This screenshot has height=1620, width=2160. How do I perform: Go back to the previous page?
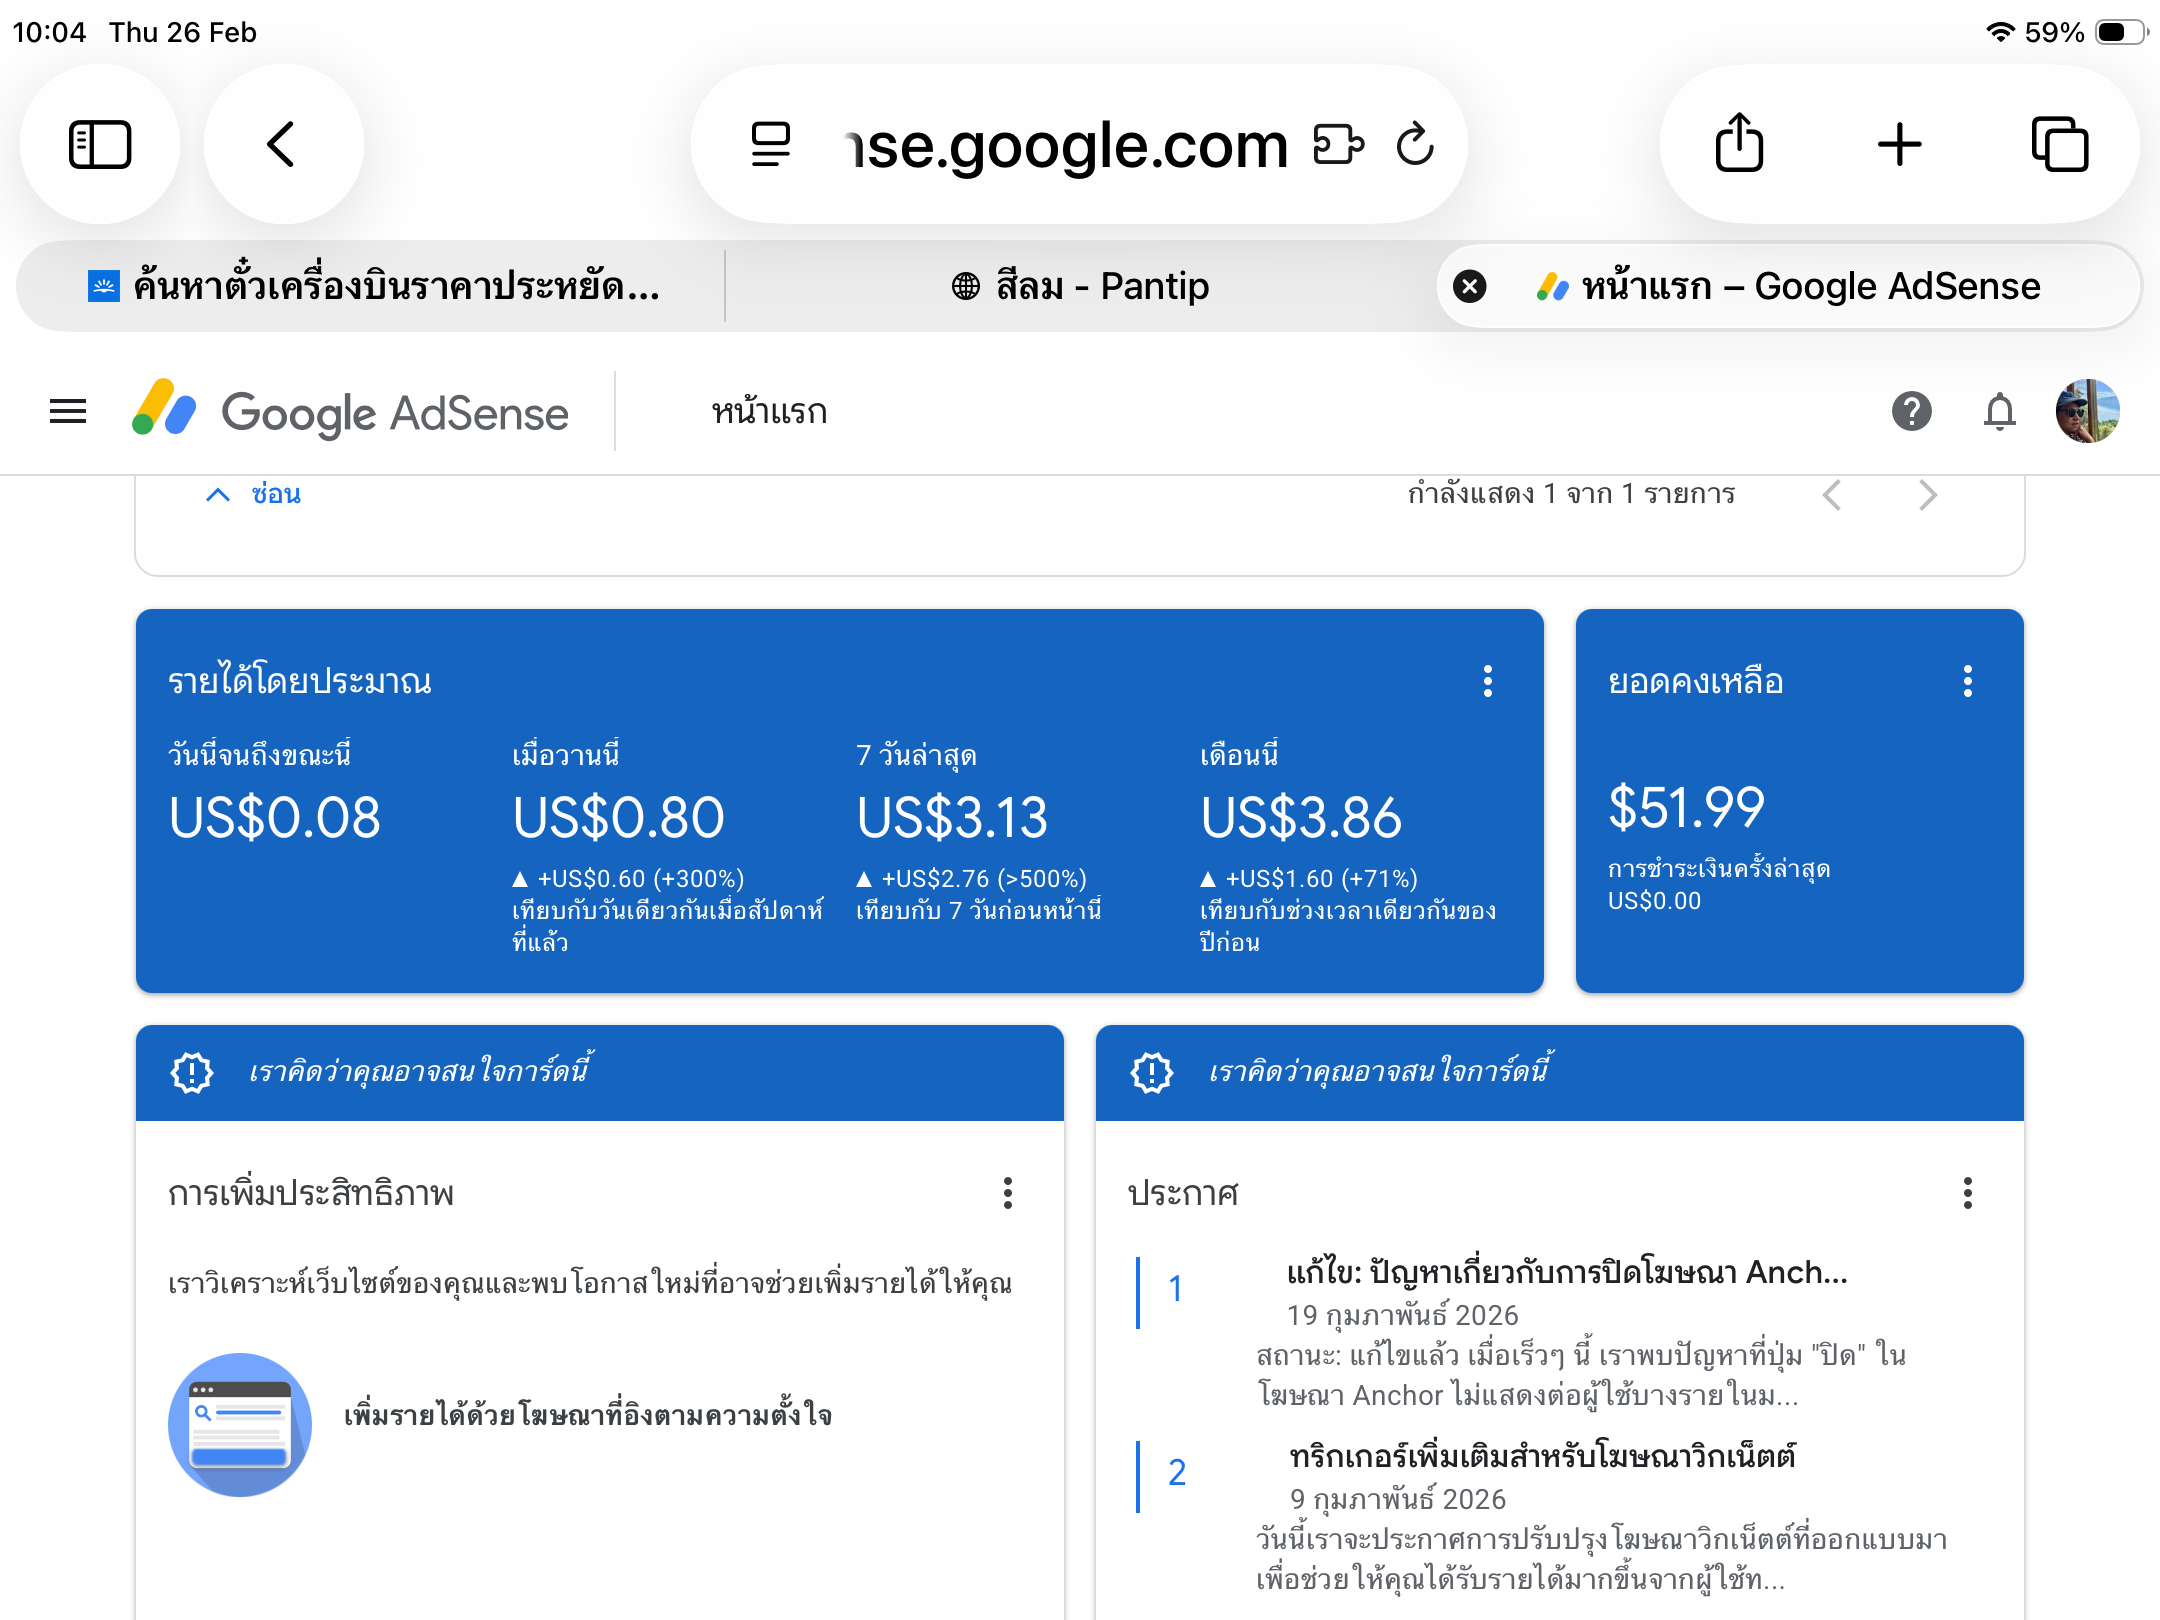pos(283,145)
